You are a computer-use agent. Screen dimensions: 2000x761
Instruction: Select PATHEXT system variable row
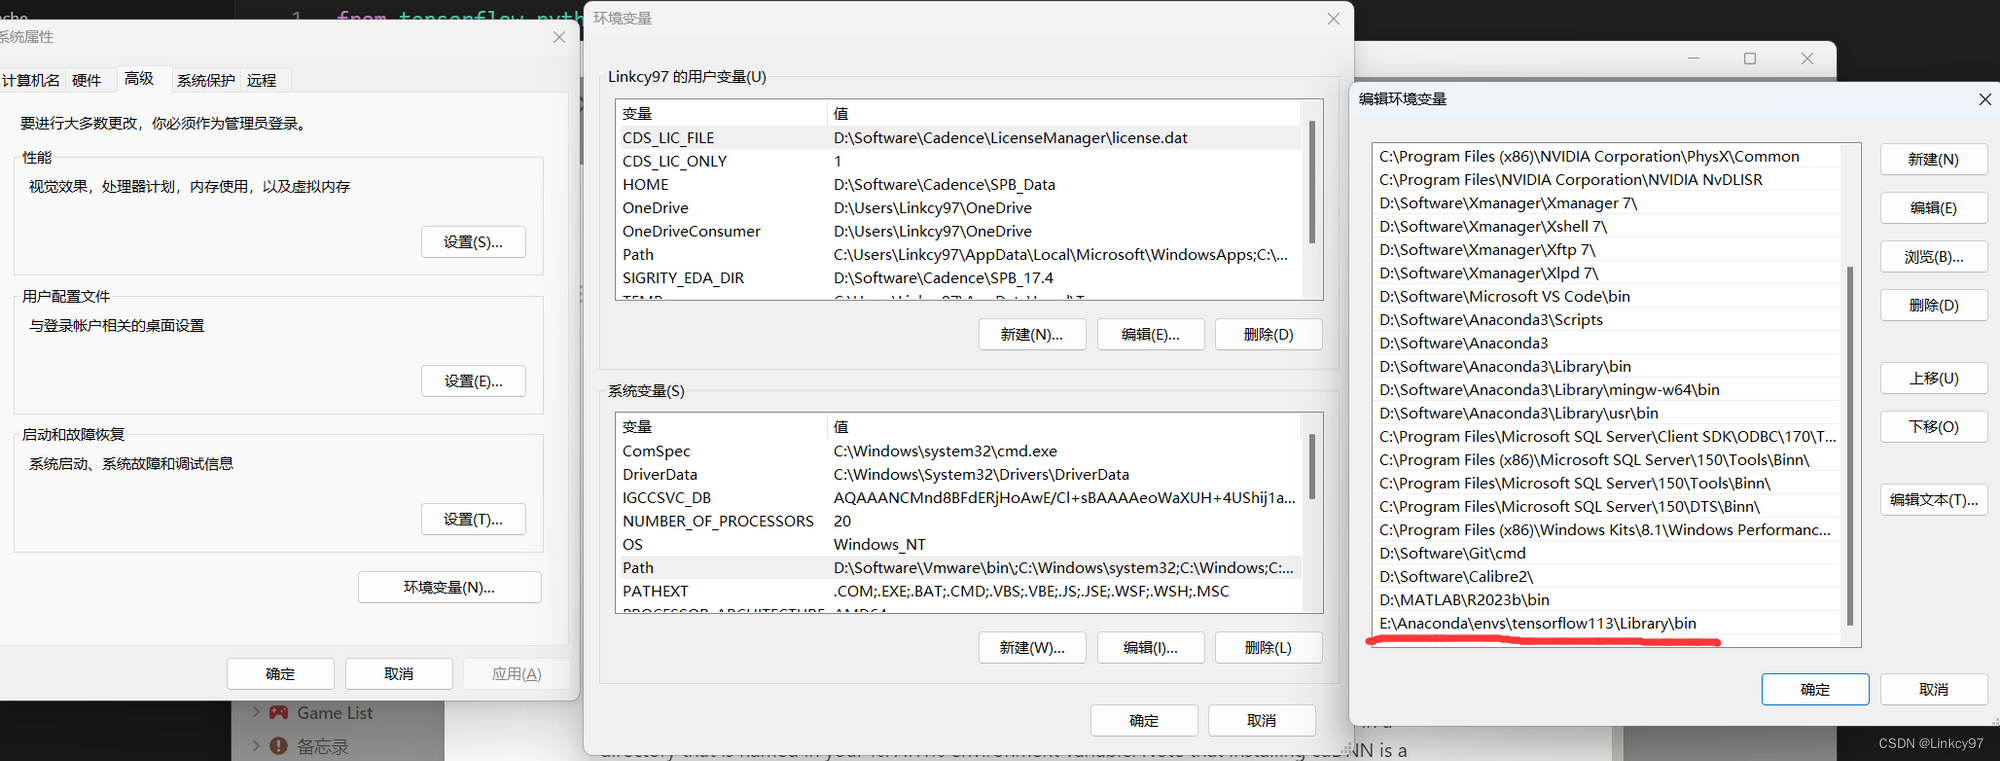coord(959,591)
